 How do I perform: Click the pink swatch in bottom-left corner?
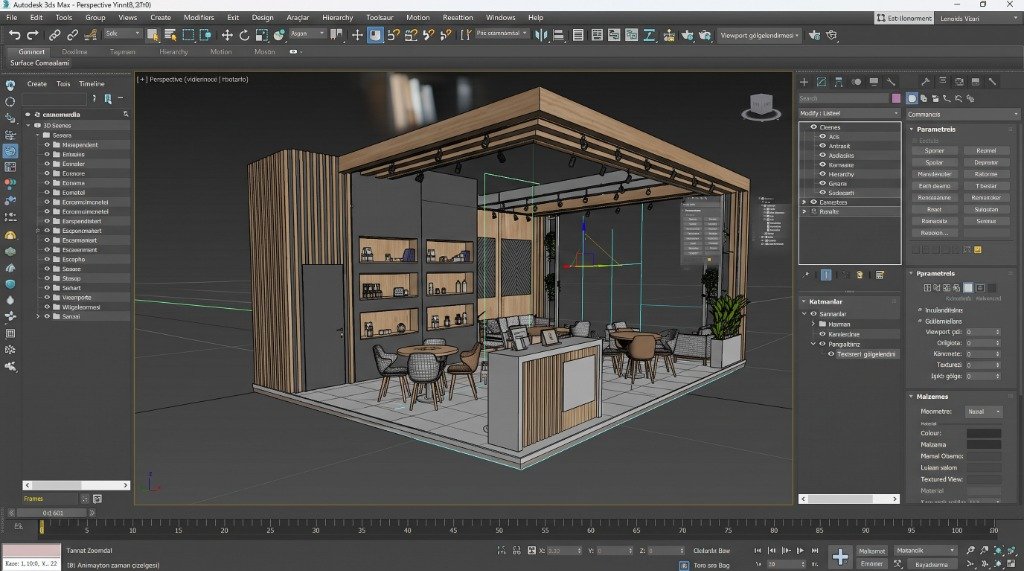[31, 550]
